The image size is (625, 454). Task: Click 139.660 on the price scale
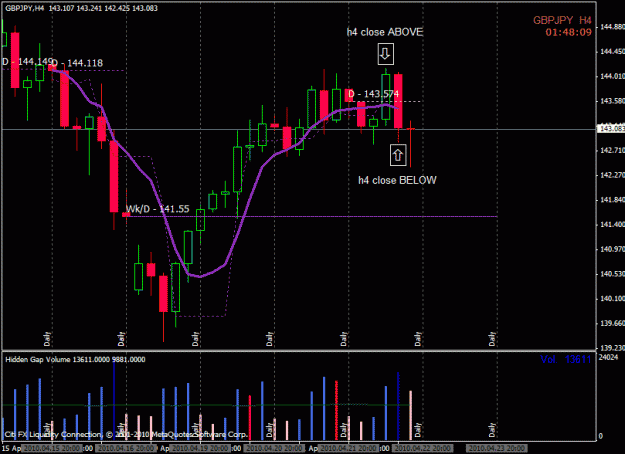click(612, 323)
